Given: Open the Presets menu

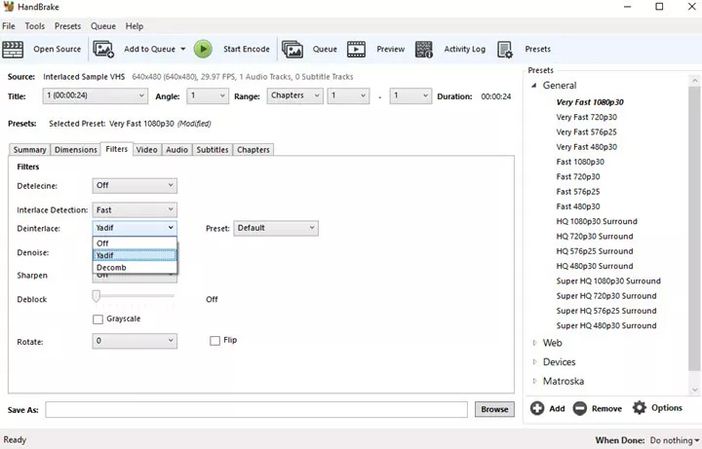Looking at the screenshot, I should click(x=68, y=26).
